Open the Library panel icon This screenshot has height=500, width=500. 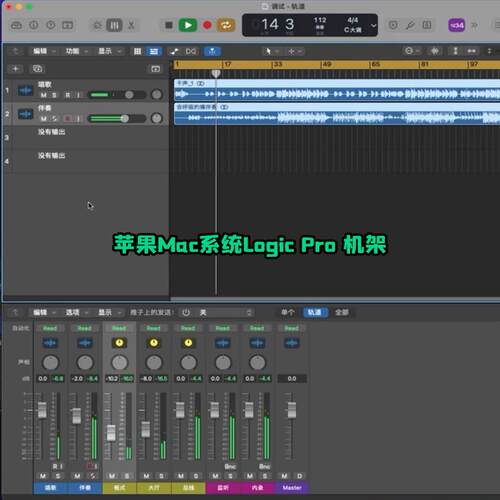pos(16,25)
